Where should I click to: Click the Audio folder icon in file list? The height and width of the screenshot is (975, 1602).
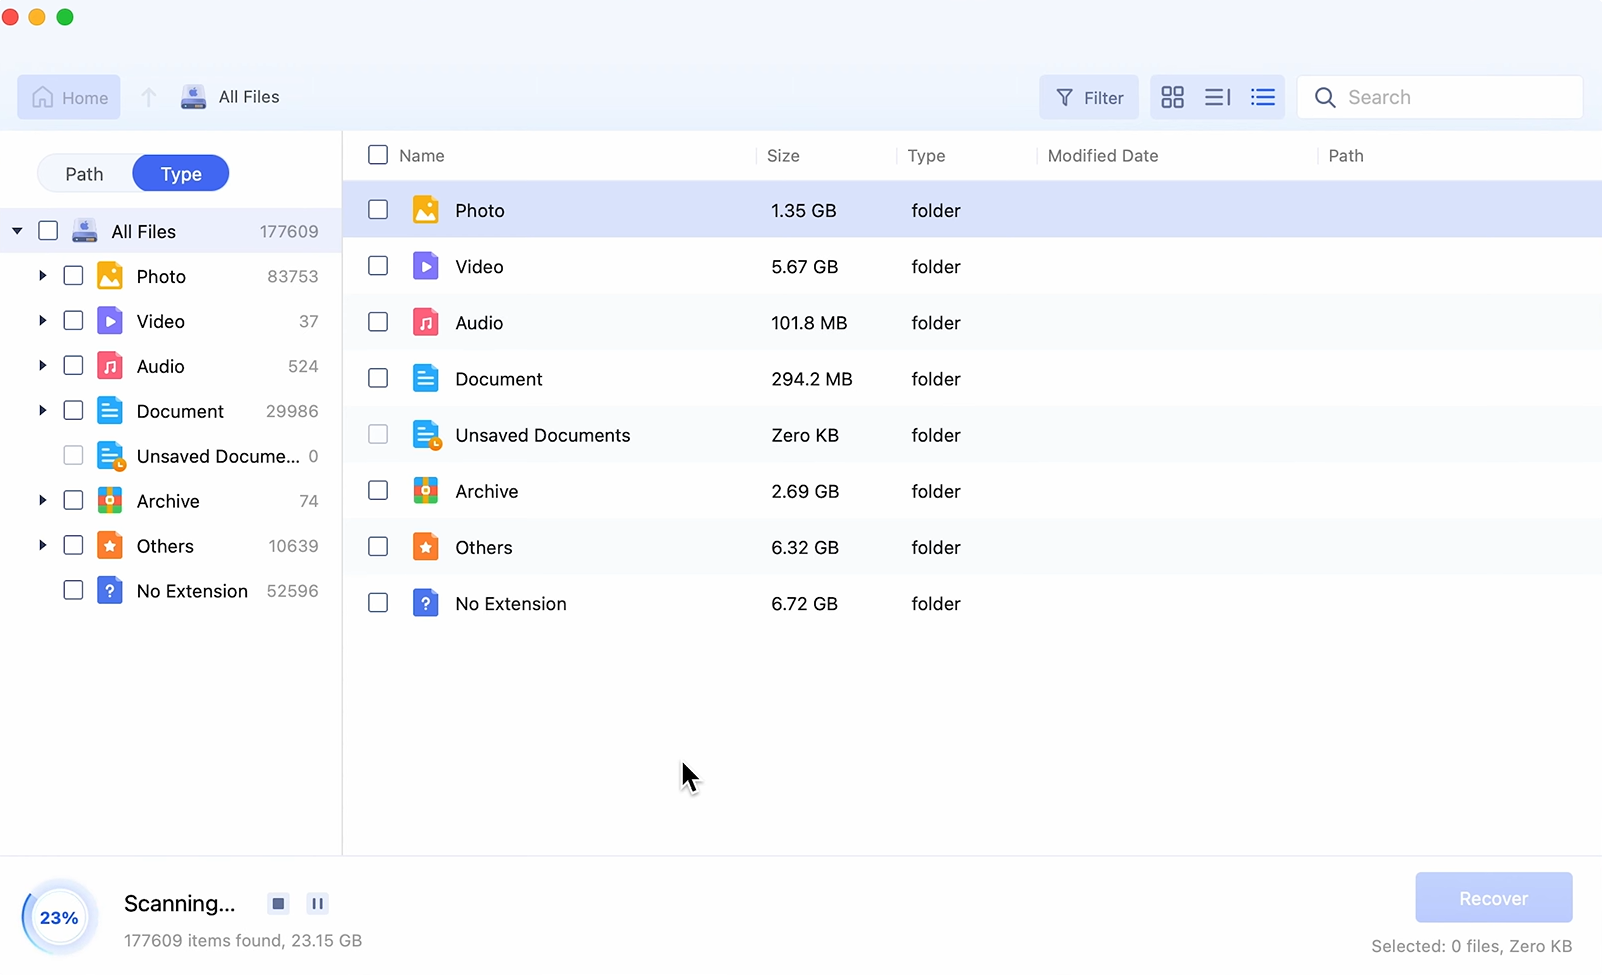coord(426,322)
